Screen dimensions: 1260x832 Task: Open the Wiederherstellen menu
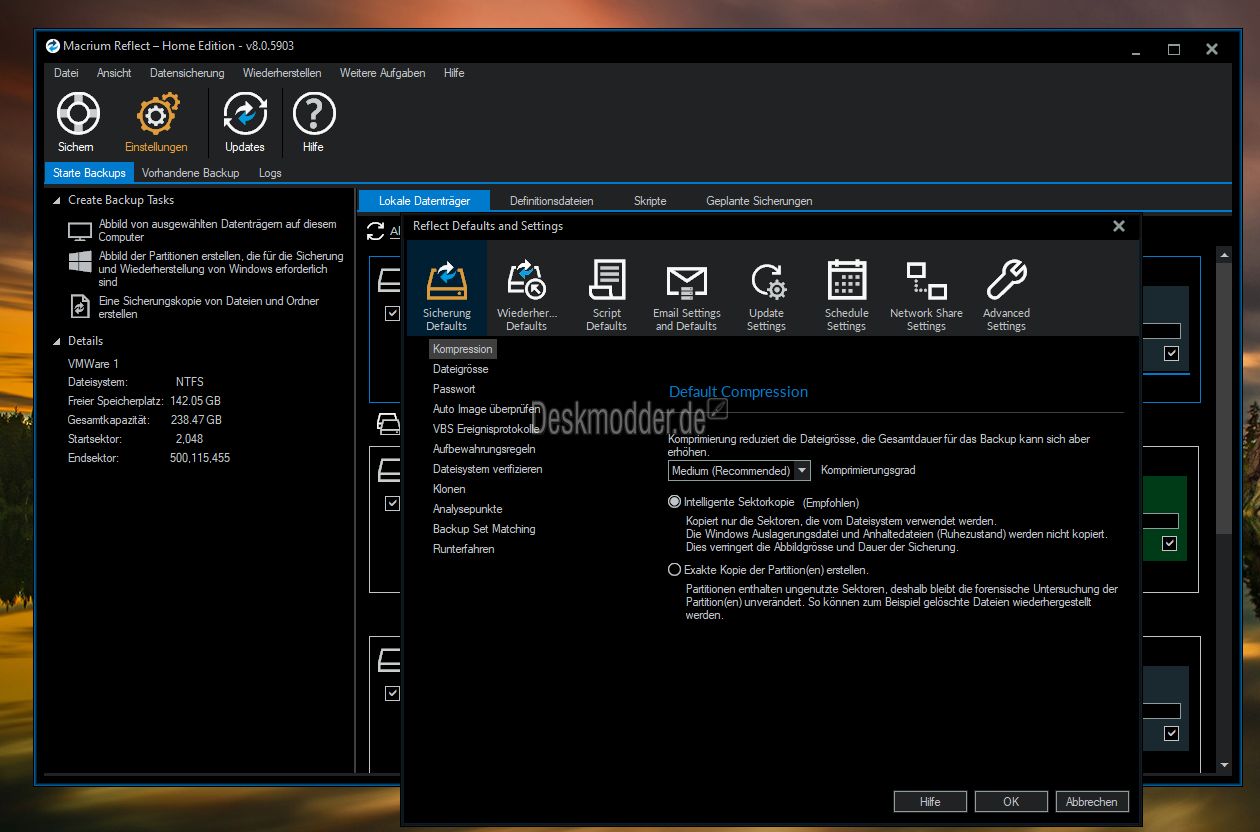pyautogui.click(x=282, y=73)
